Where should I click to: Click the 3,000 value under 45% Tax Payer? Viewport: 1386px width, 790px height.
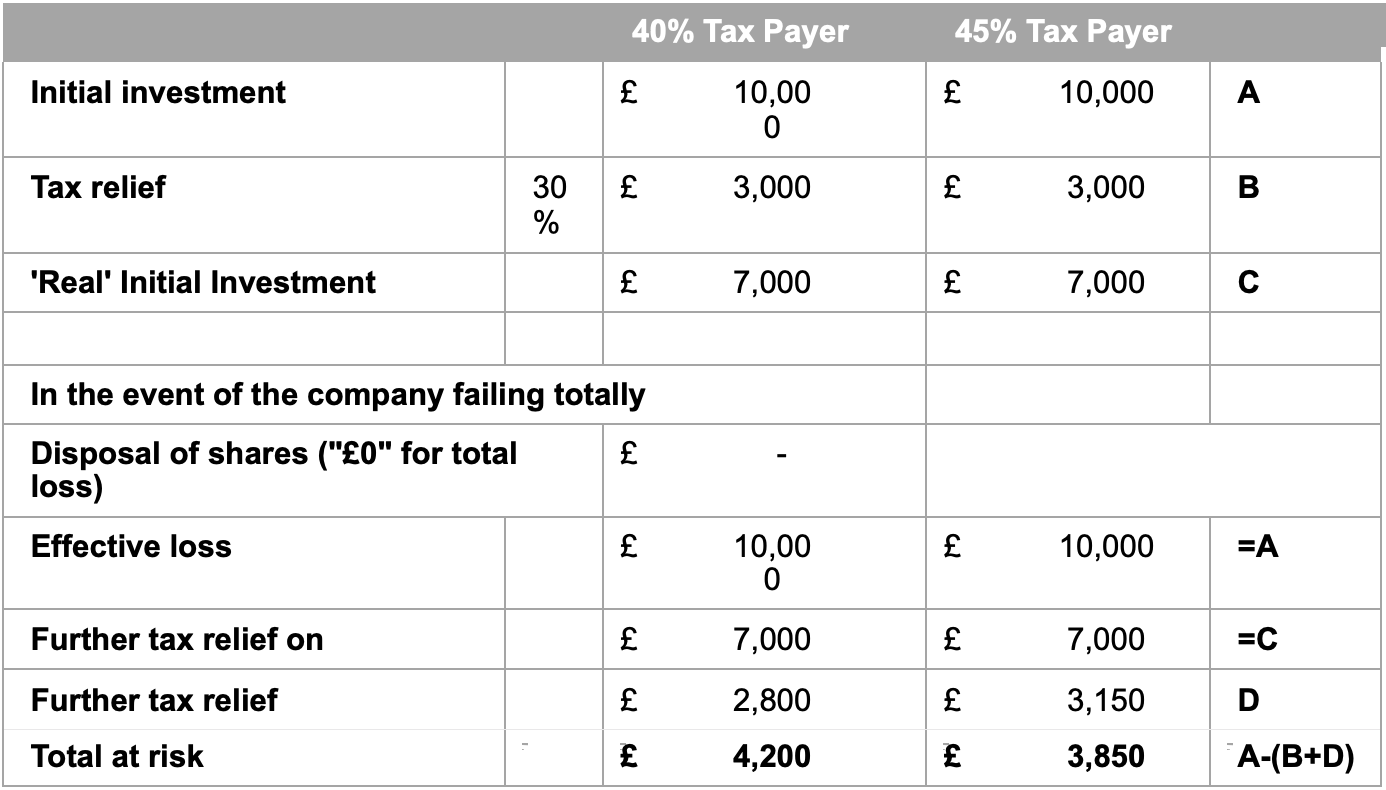coord(1105,187)
